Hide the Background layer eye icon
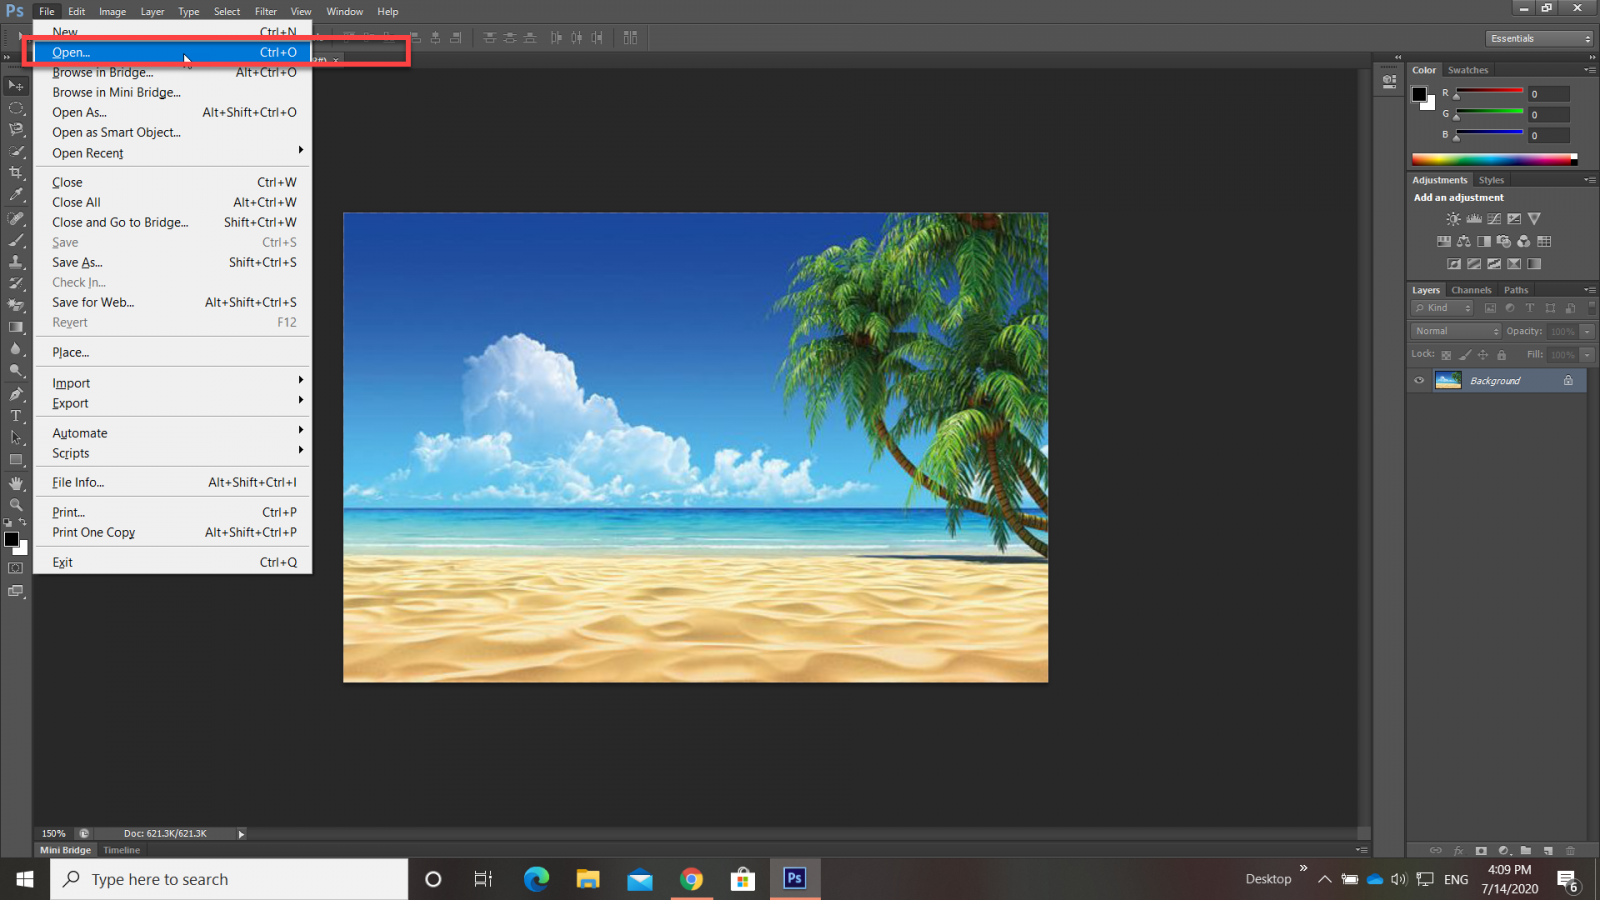This screenshot has height=900, width=1600. tap(1419, 381)
